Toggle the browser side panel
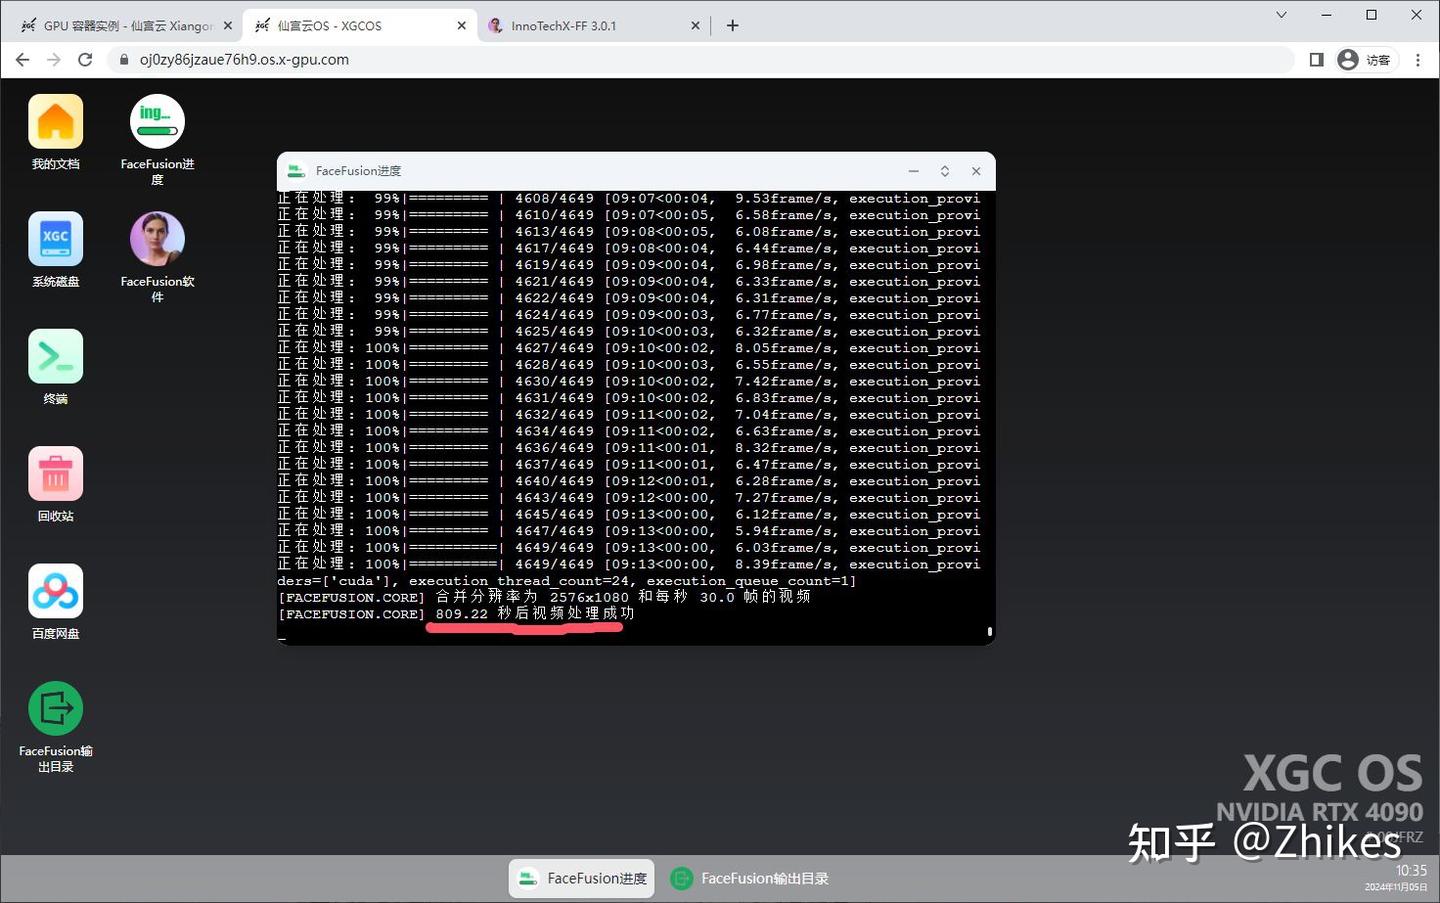The height and width of the screenshot is (903, 1440). pos(1316,60)
